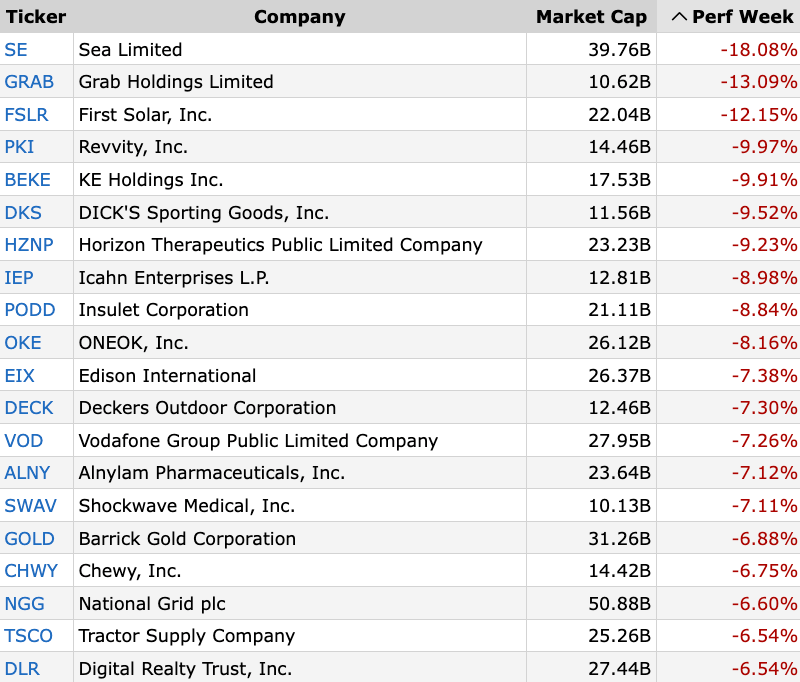Image resolution: width=800 pixels, height=682 pixels.
Task: Open the PKI ticker link
Action: pos(19,147)
